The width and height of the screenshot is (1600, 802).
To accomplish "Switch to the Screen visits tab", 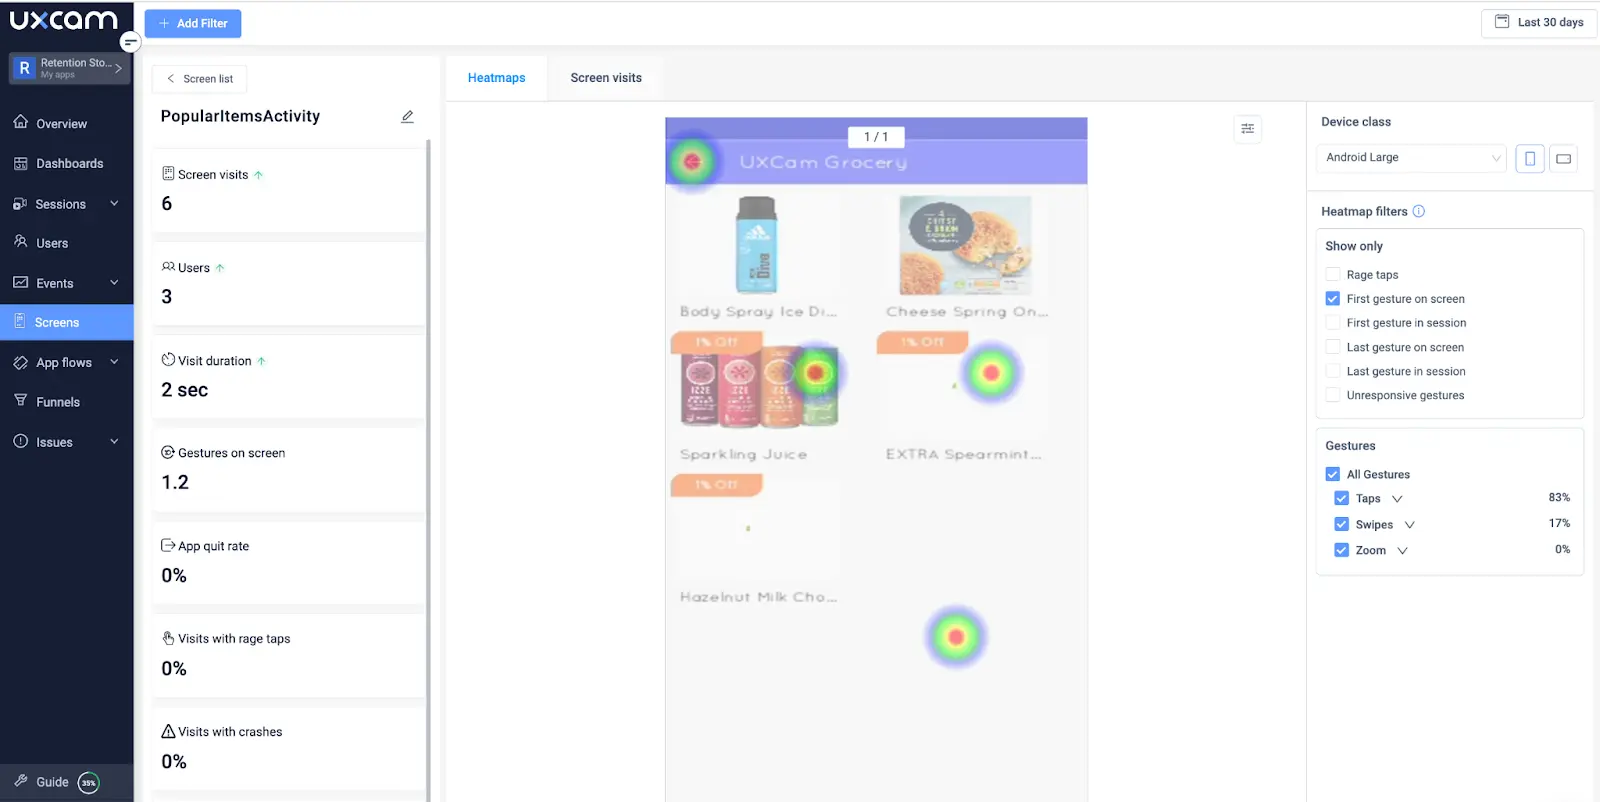I will coord(606,78).
